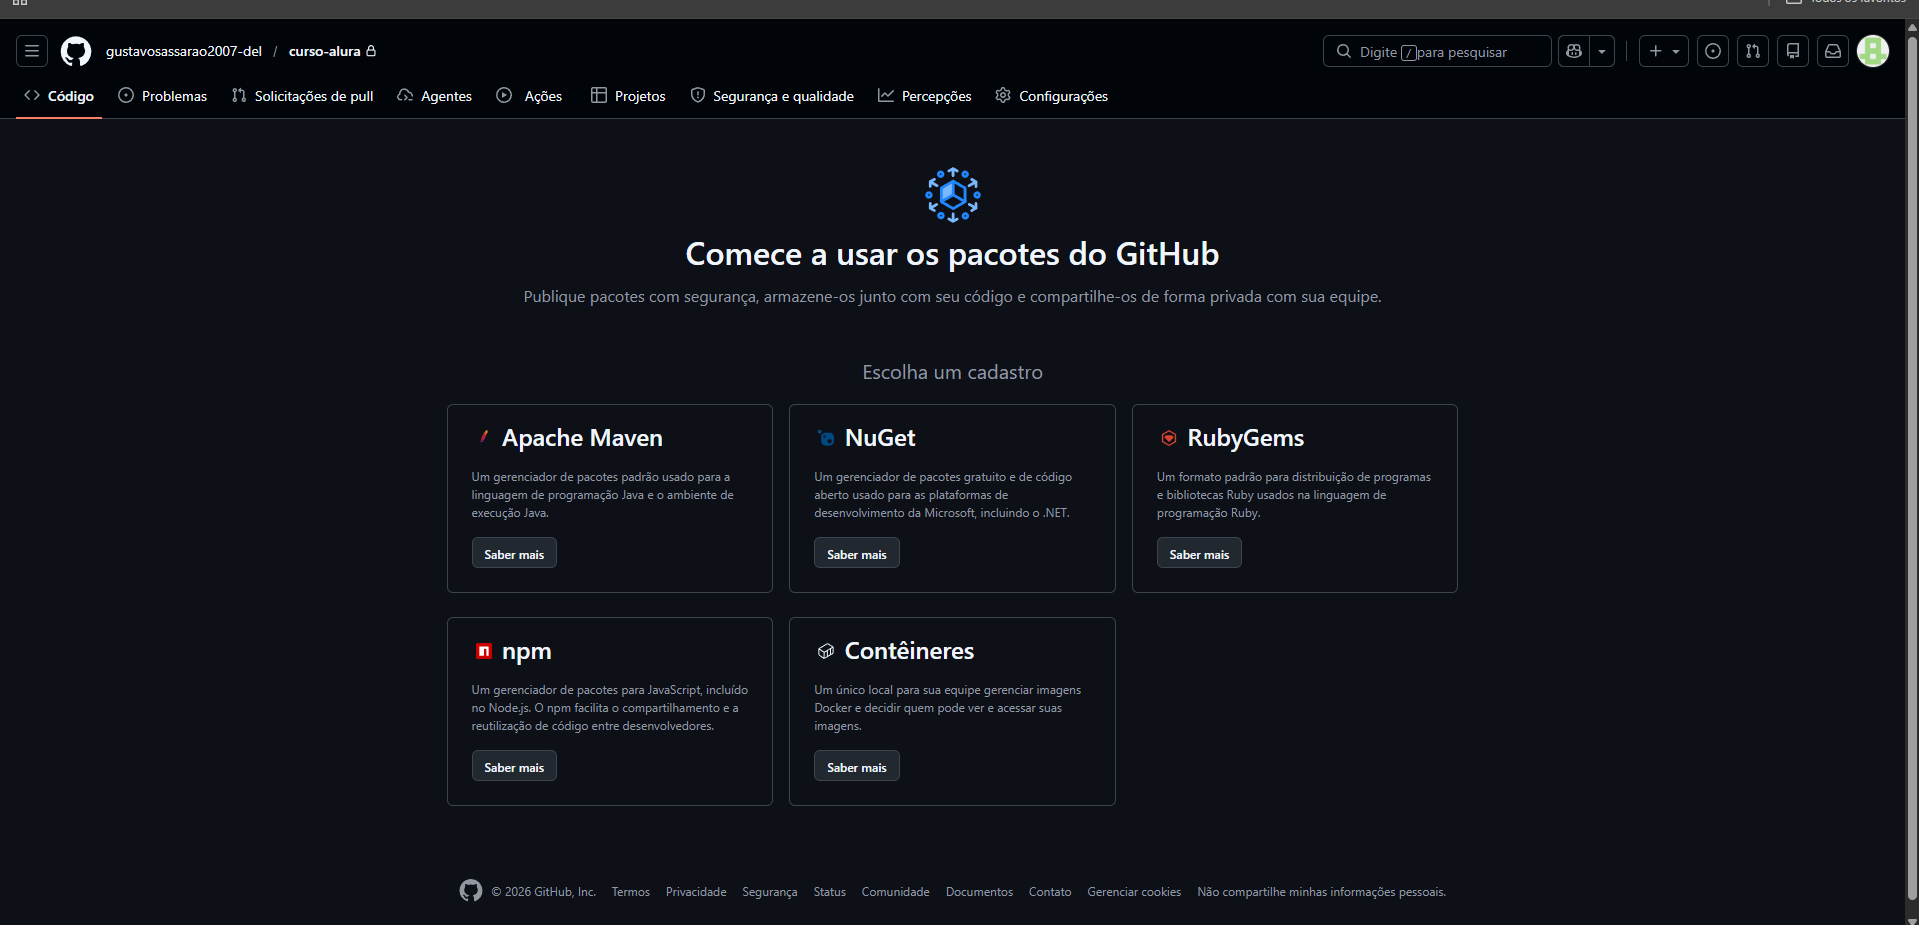Open the Privacidade footer link

[696, 892]
